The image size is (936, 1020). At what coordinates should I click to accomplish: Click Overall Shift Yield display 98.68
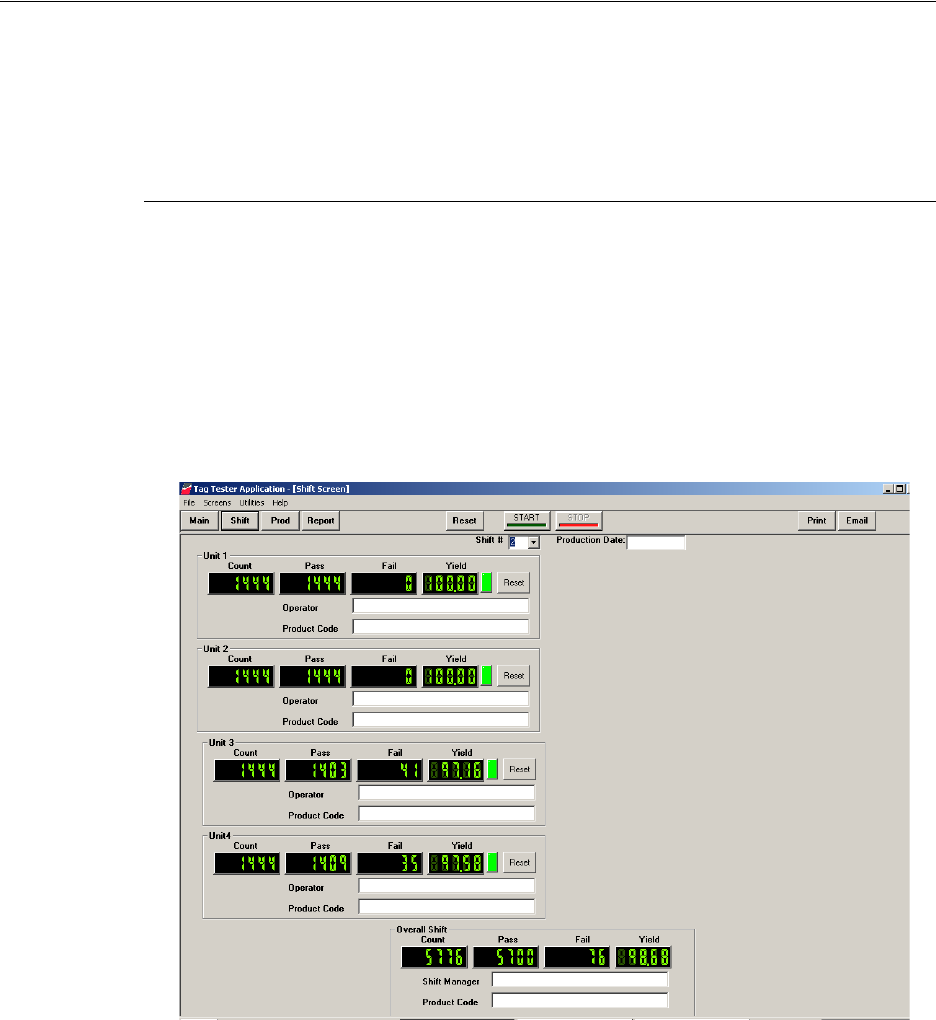click(644, 957)
